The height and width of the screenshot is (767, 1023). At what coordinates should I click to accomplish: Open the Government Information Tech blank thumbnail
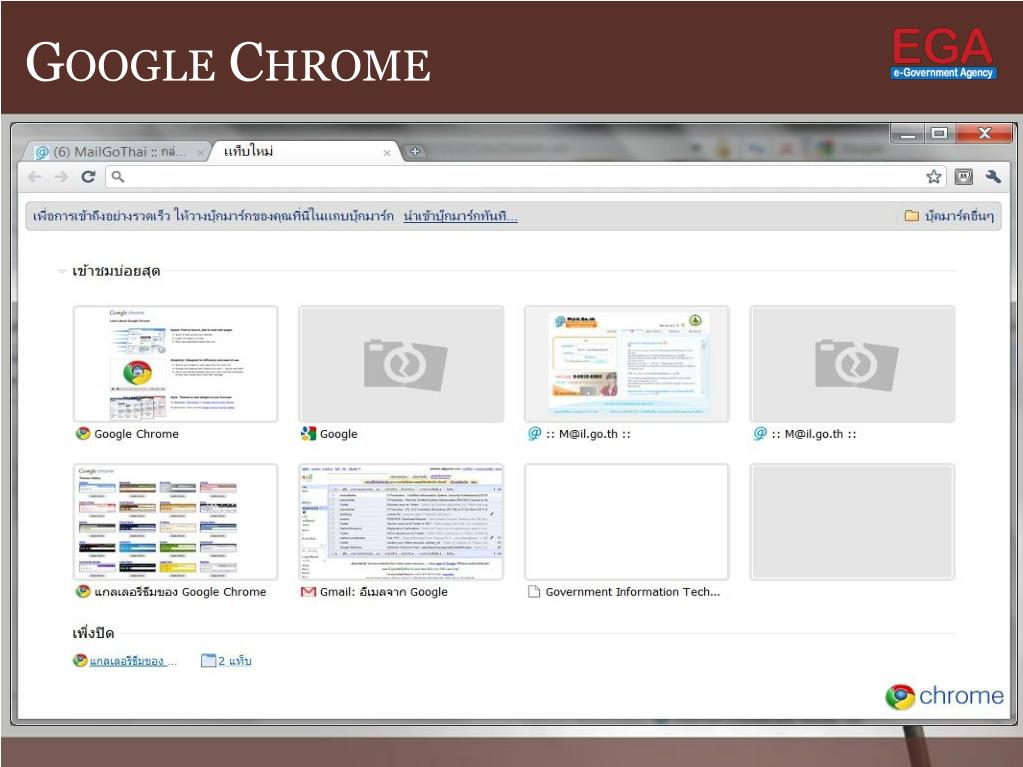pyautogui.click(x=626, y=522)
